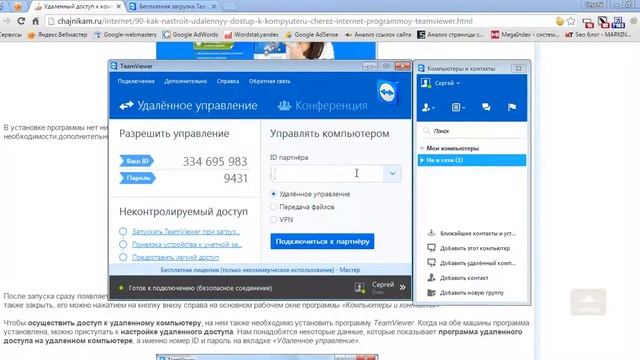This screenshot has height=360, width=640.
Task: Click the green ready status indicator
Action: [x=121, y=288]
